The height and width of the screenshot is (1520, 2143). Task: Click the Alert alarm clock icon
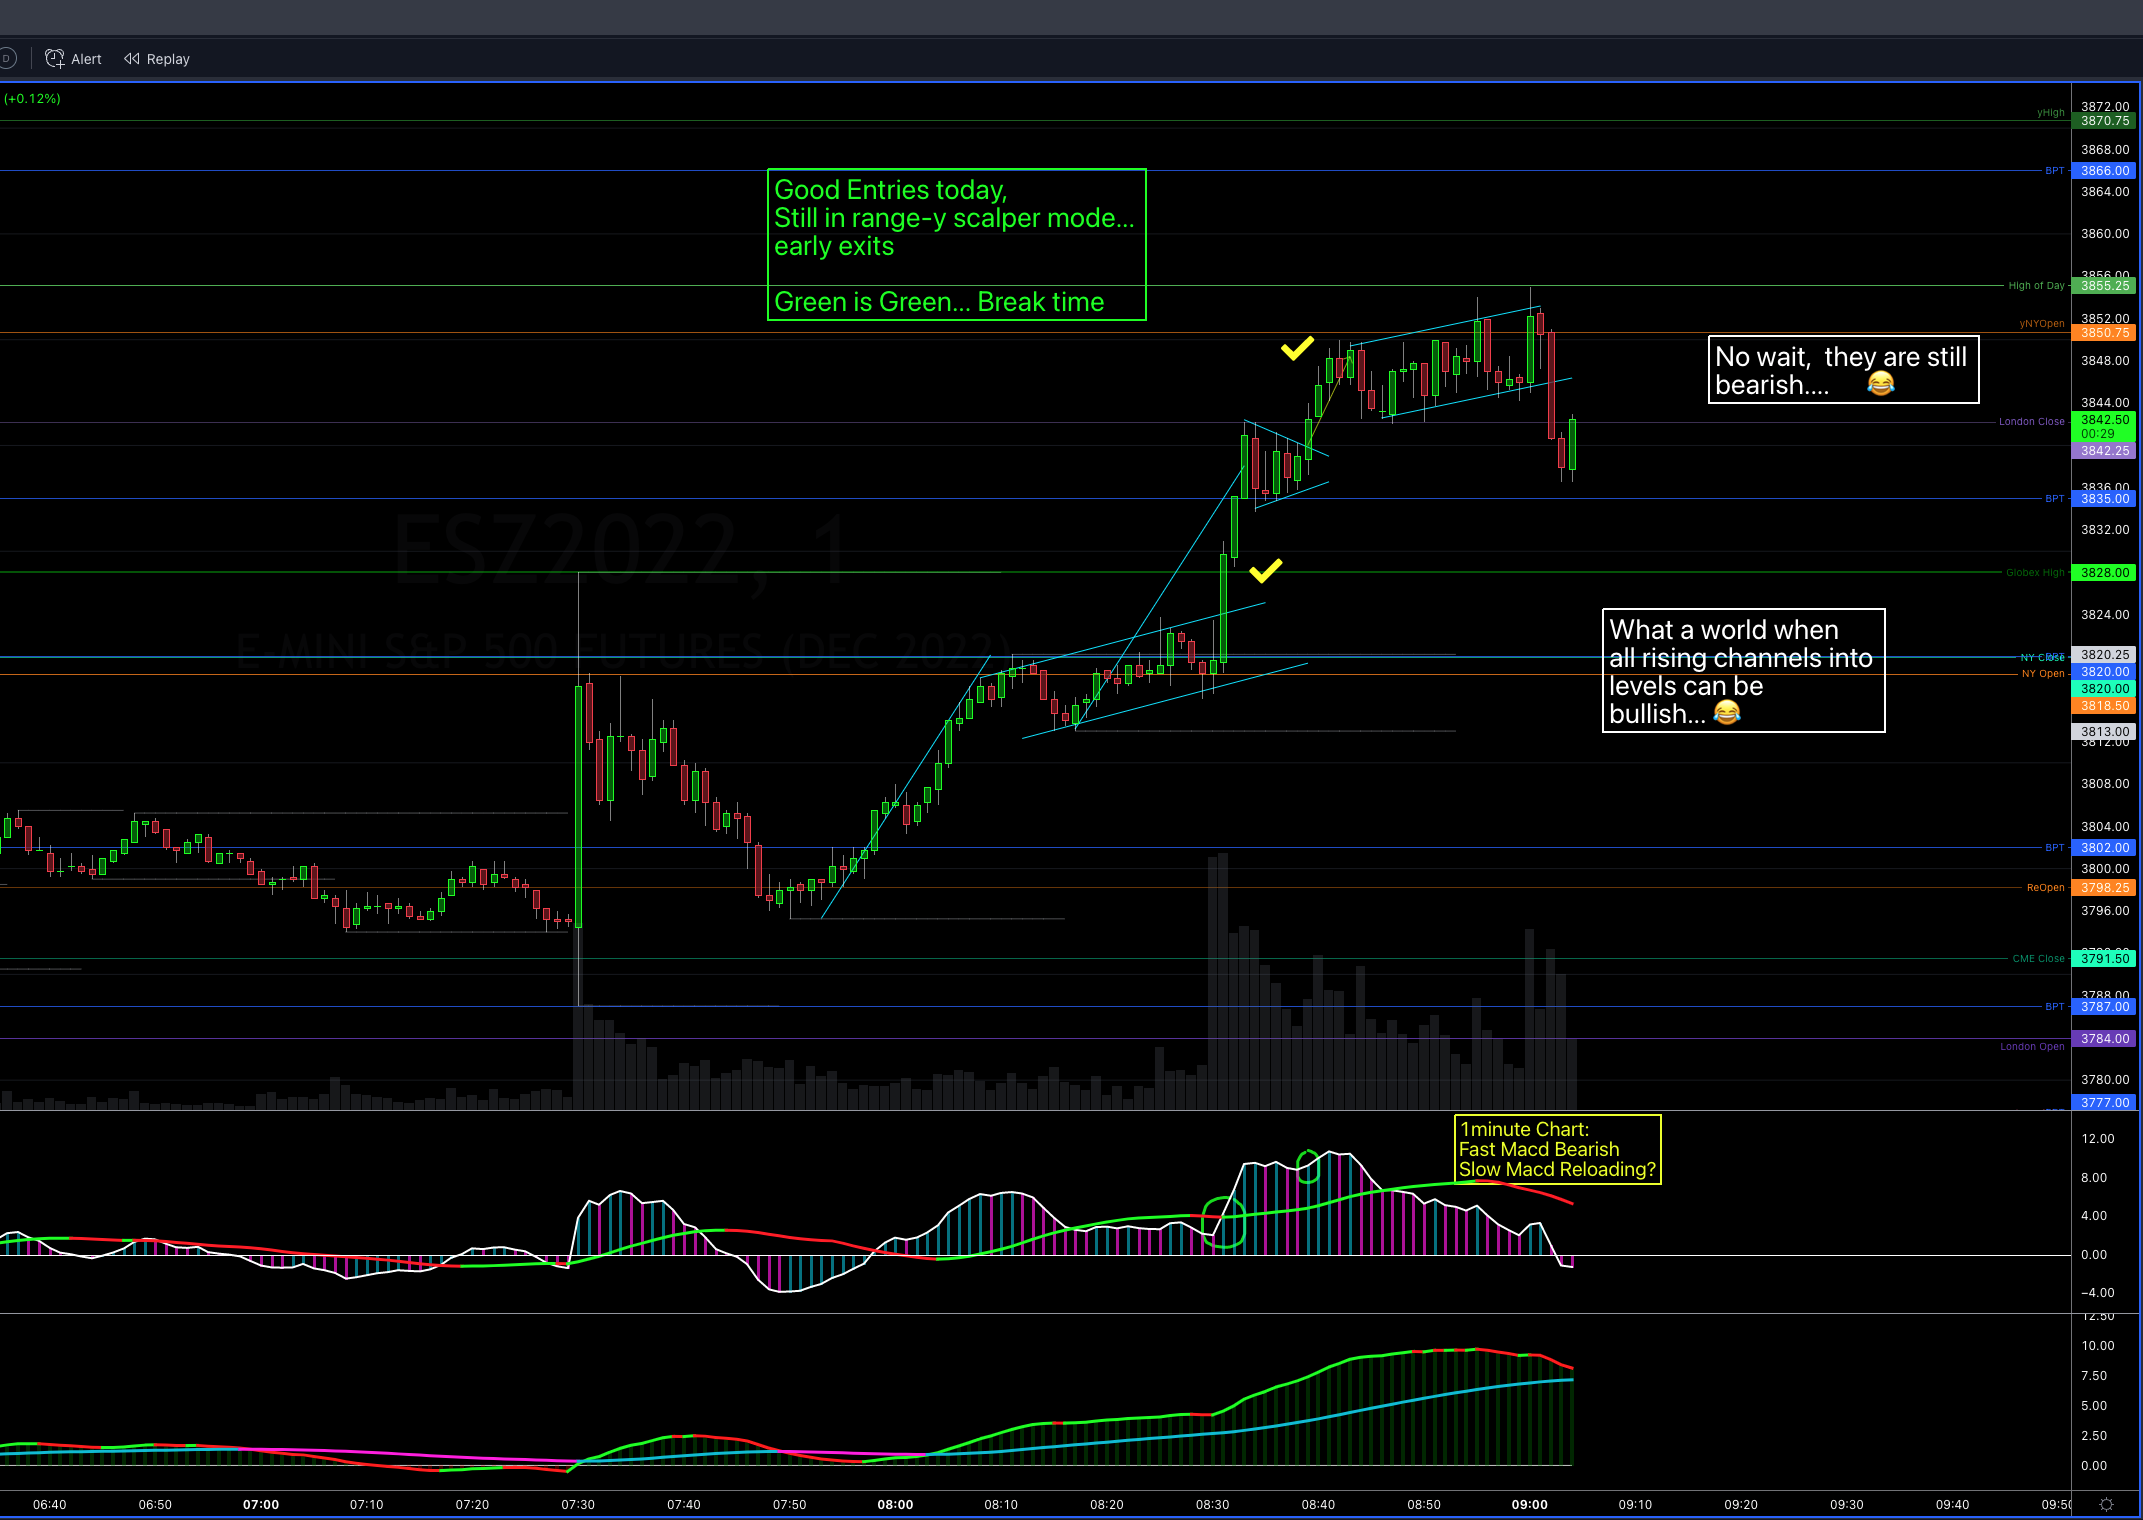(55, 59)
